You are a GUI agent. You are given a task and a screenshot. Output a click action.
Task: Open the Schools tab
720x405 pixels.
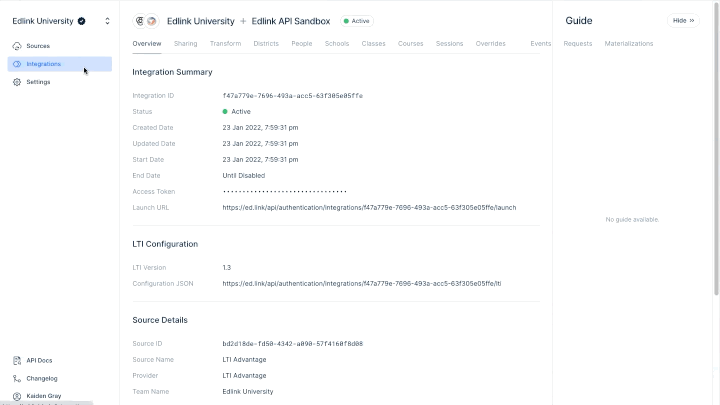337,44
